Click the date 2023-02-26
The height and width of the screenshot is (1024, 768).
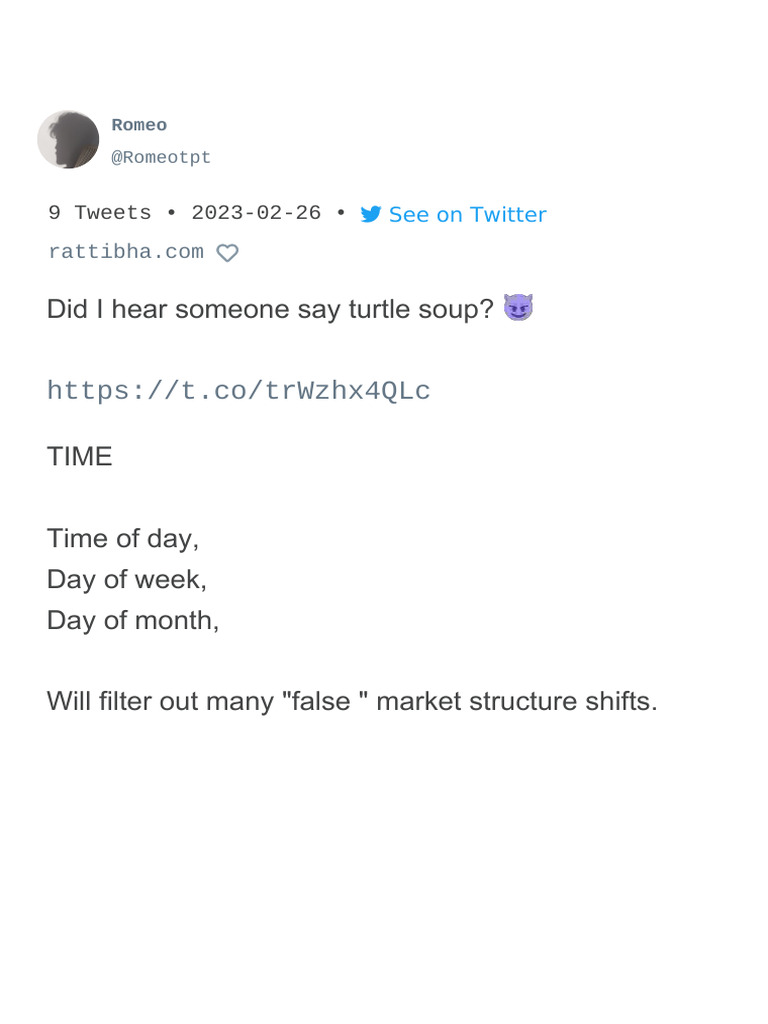tap(256, 213)
